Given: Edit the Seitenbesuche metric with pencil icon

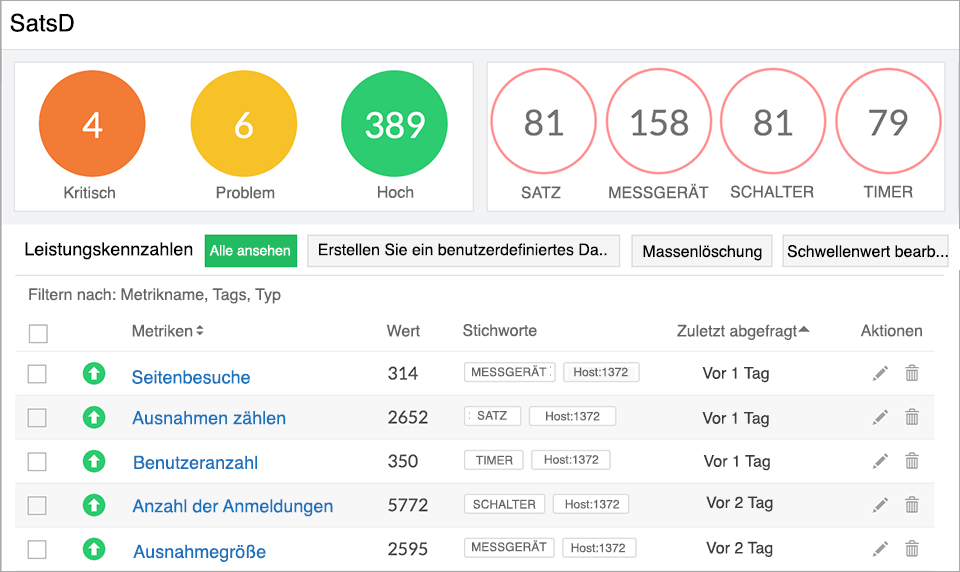Looking at the screenshot, I should click(x=880, y=373).
